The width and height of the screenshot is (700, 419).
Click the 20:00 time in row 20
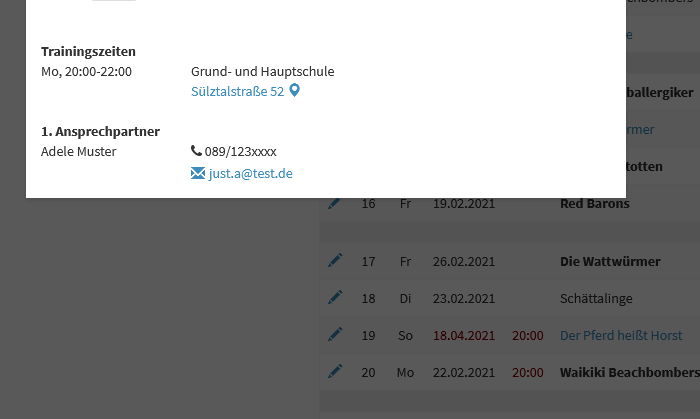527,372
